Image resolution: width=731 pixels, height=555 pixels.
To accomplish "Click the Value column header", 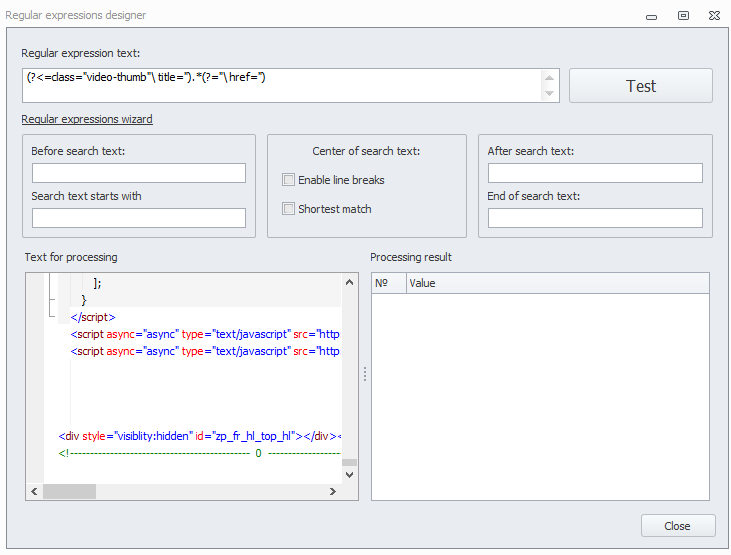I will point(558,283).
